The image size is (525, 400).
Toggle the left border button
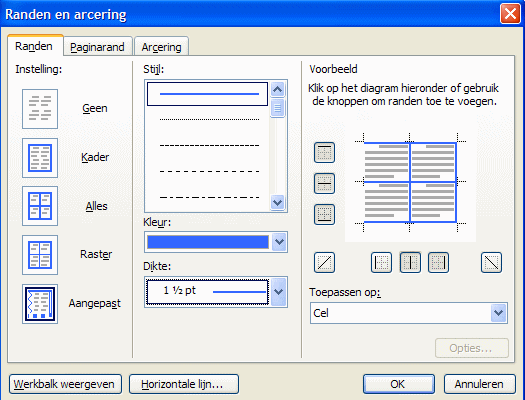tap(381, 262)
